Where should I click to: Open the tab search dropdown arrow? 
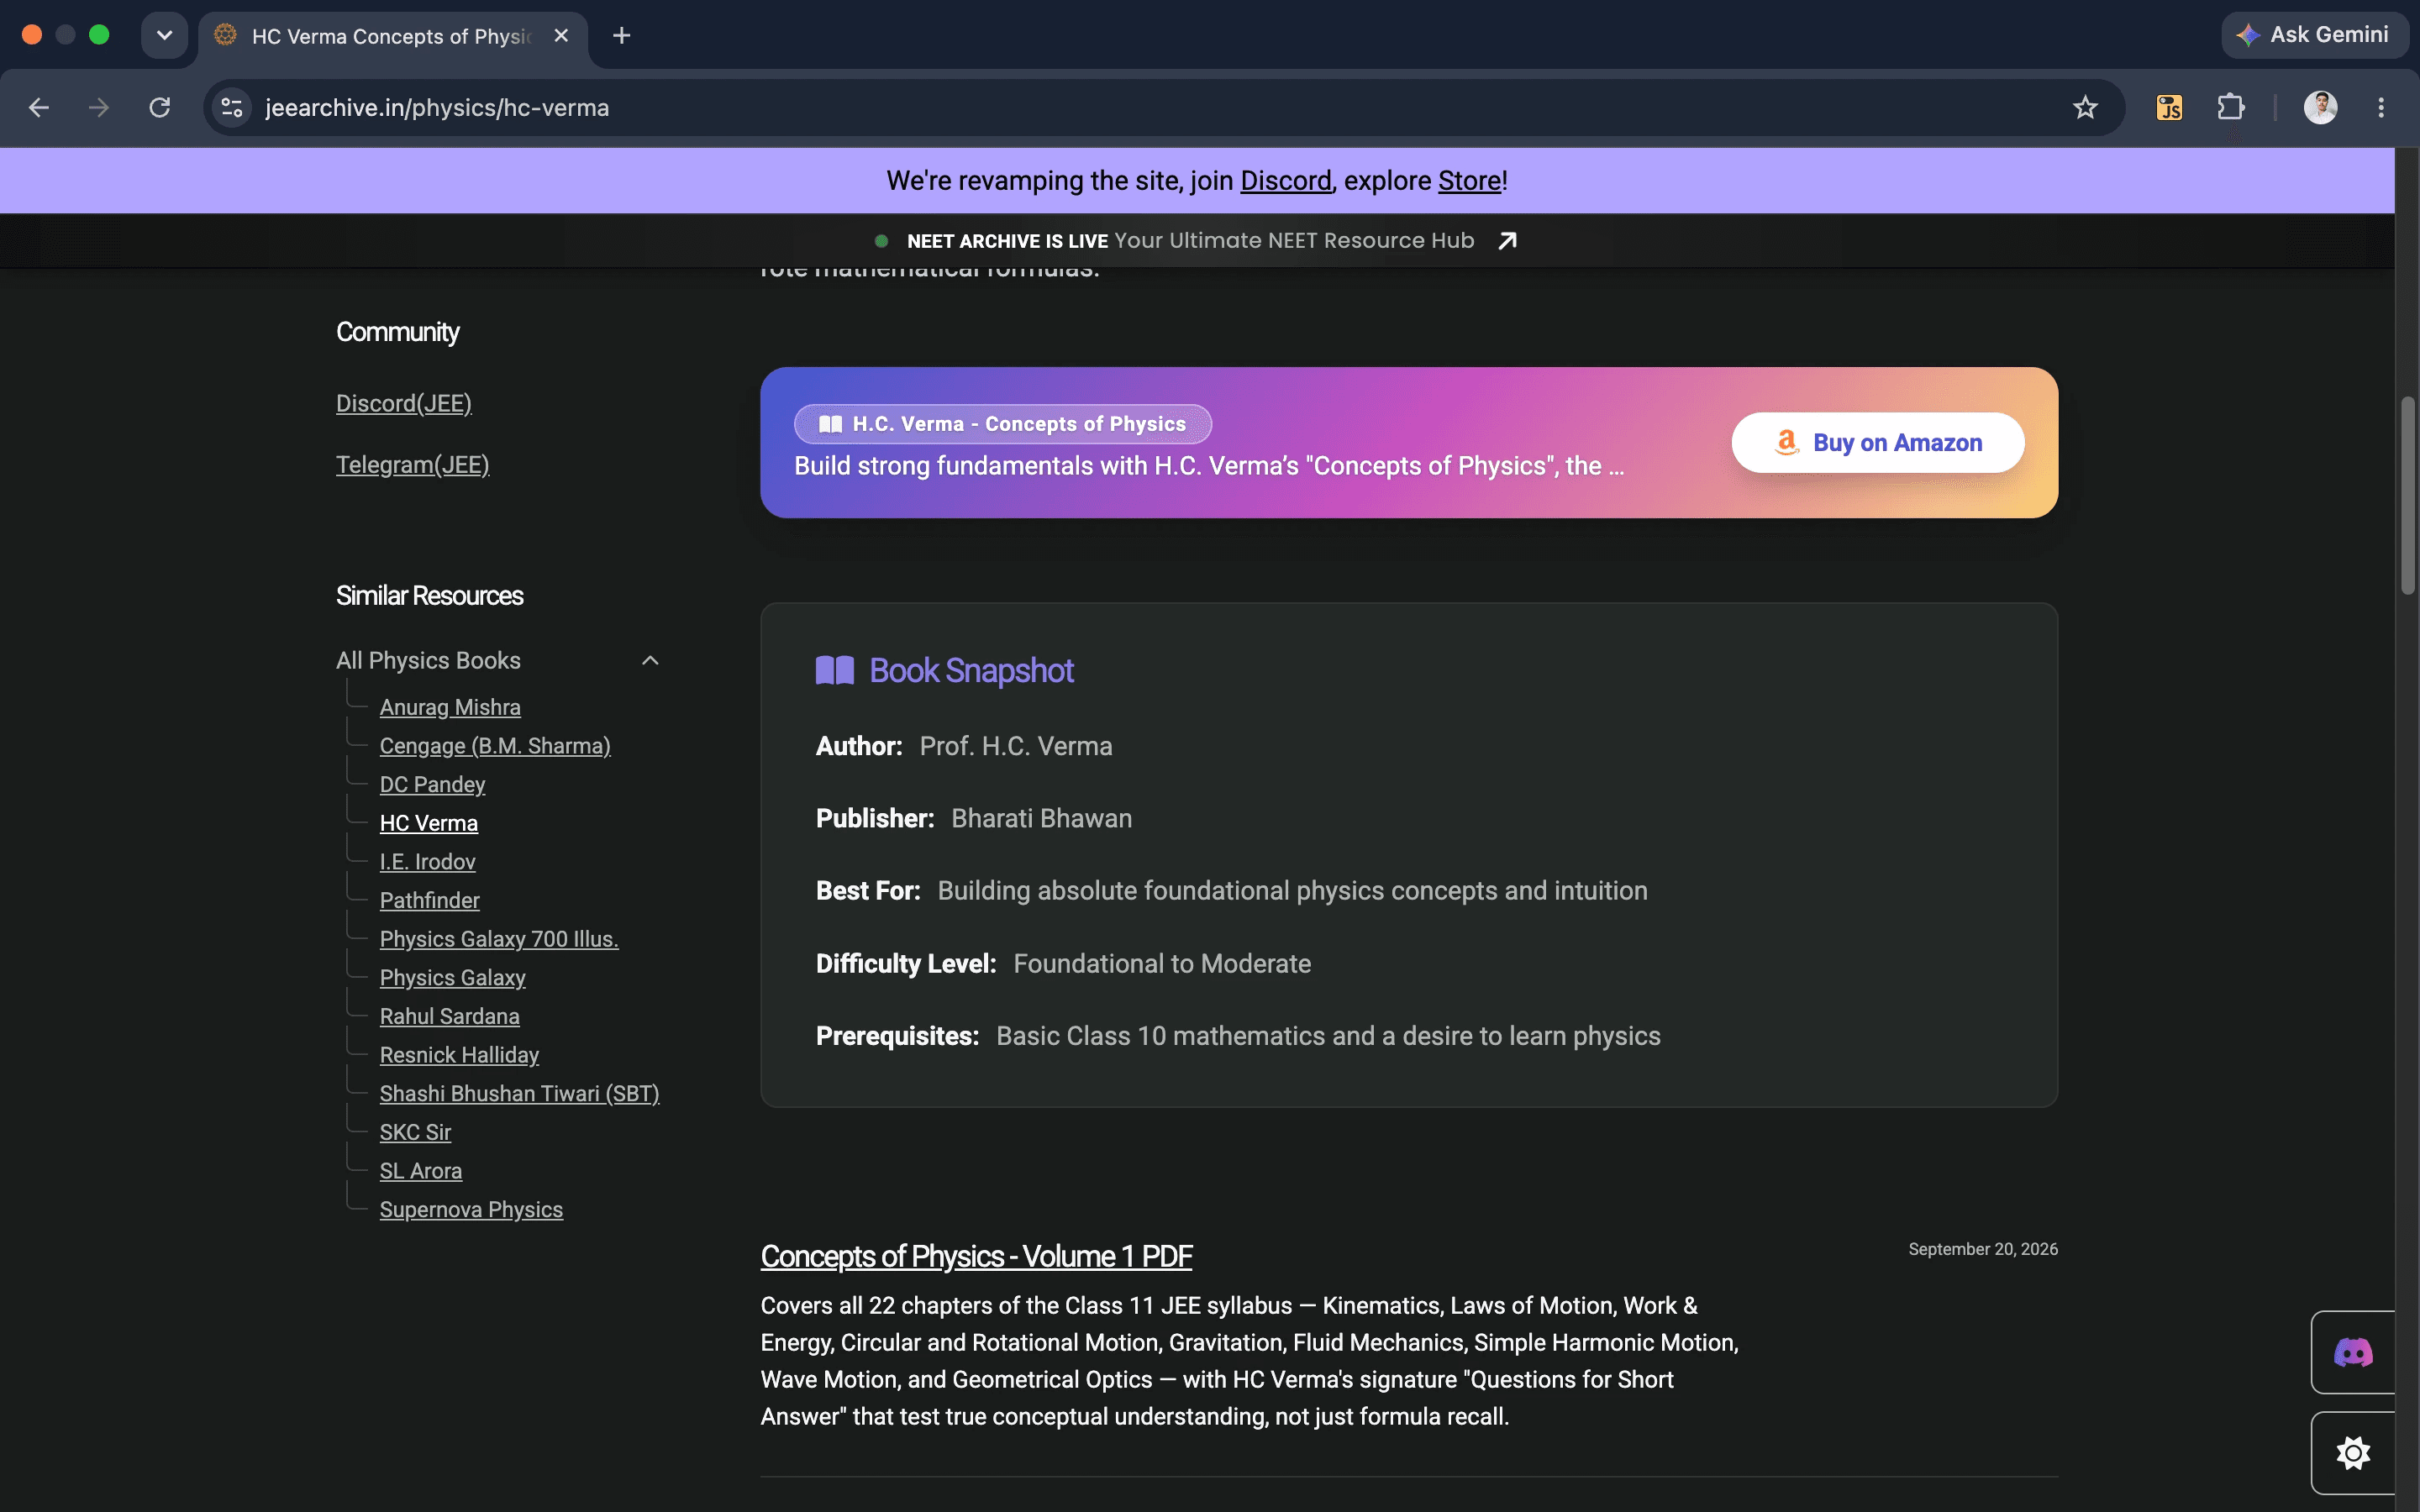164,36
